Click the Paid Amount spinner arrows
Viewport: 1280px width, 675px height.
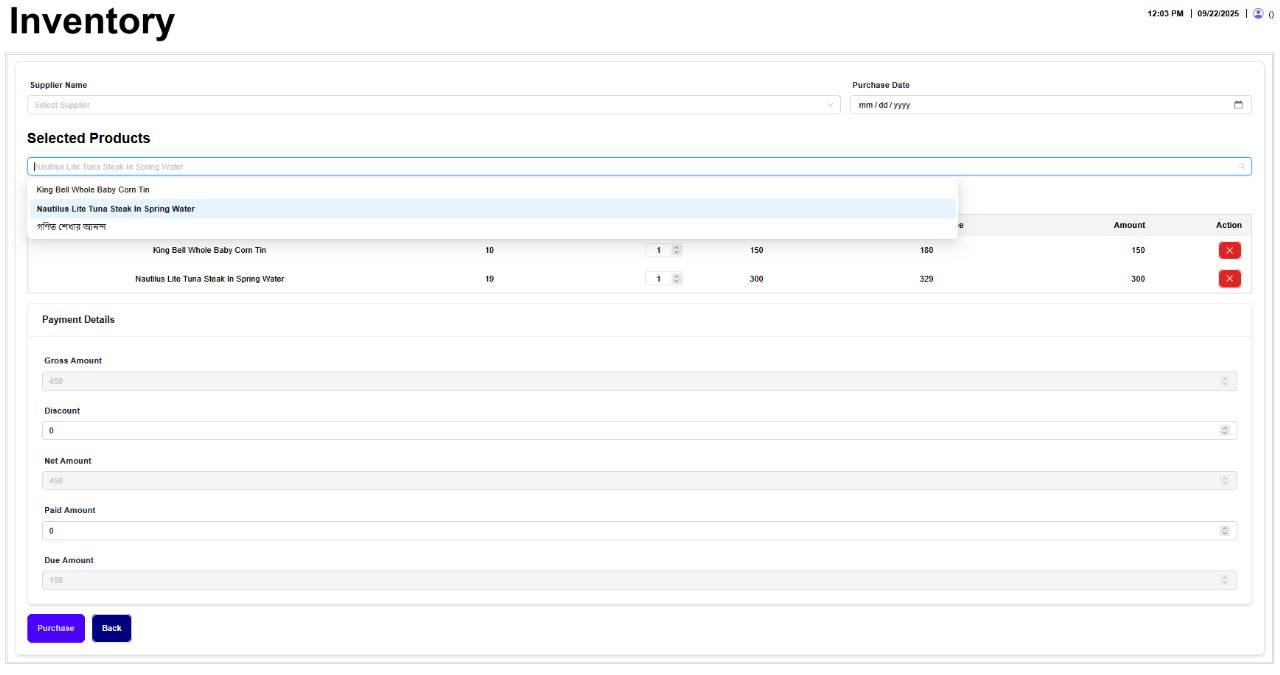[x=1225, y=530]
